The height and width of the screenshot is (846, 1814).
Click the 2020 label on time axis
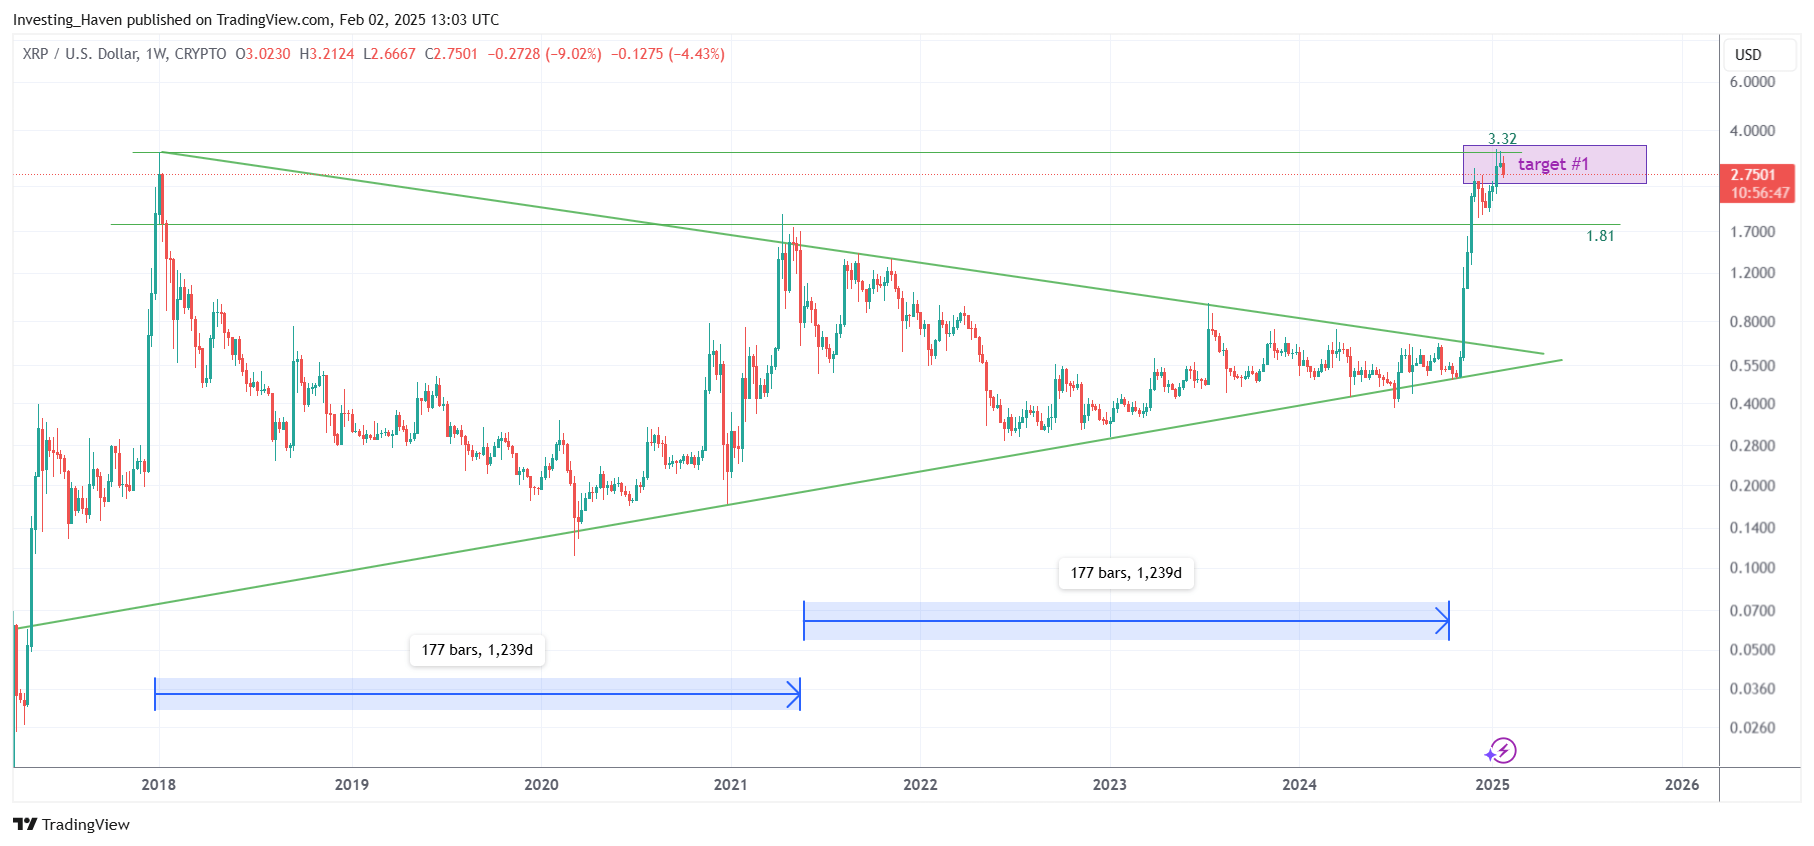541,785
